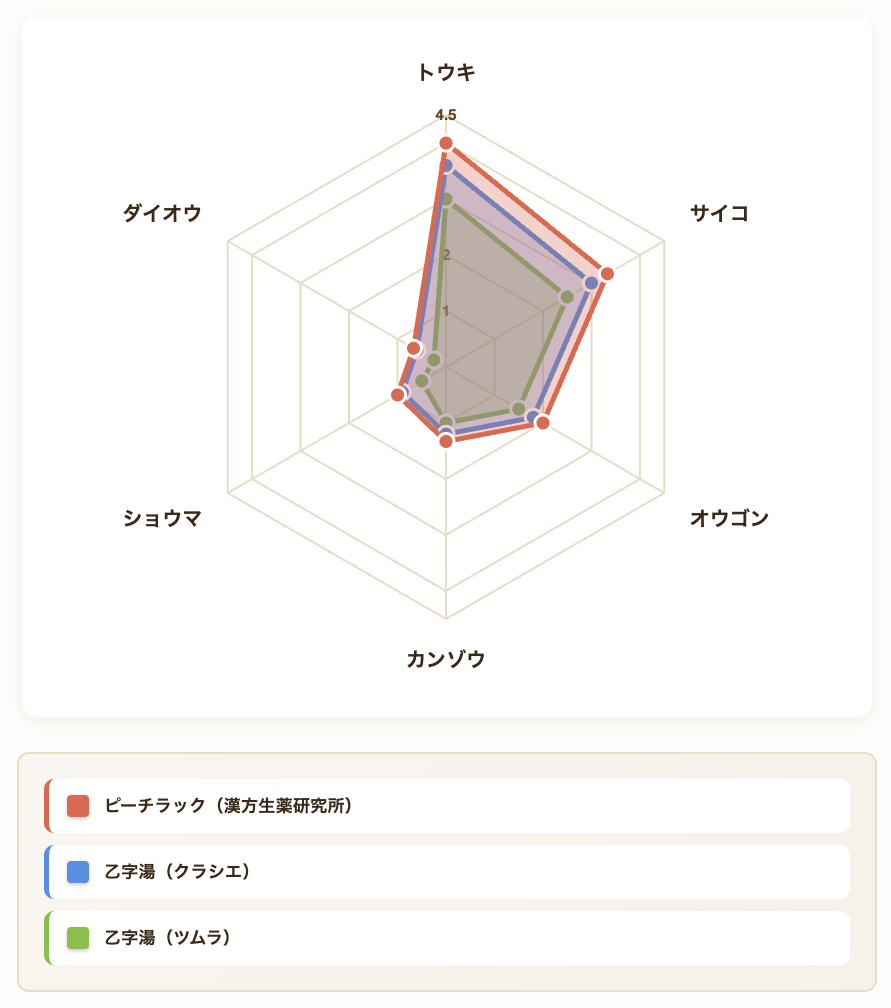Click the ダイオウ axis label
The image size is (891, 1008).
(x=162, y=213)
